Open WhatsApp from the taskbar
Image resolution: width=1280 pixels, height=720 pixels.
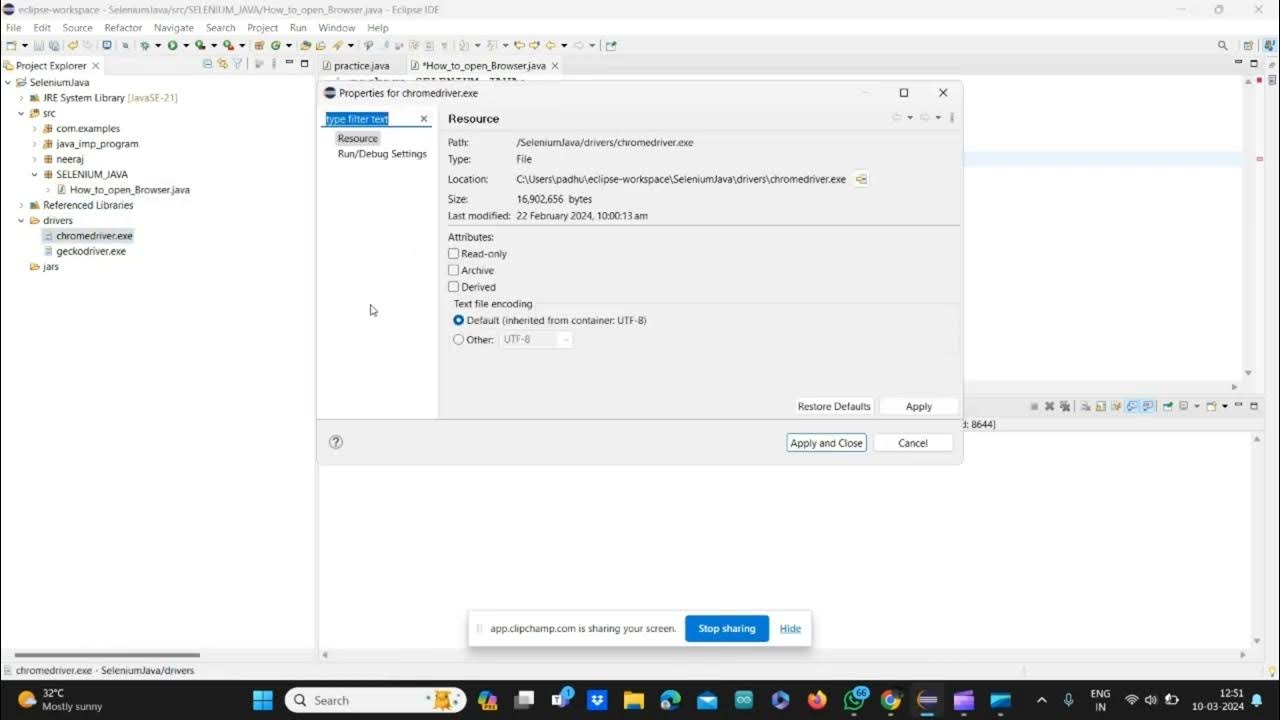(854, 700)
